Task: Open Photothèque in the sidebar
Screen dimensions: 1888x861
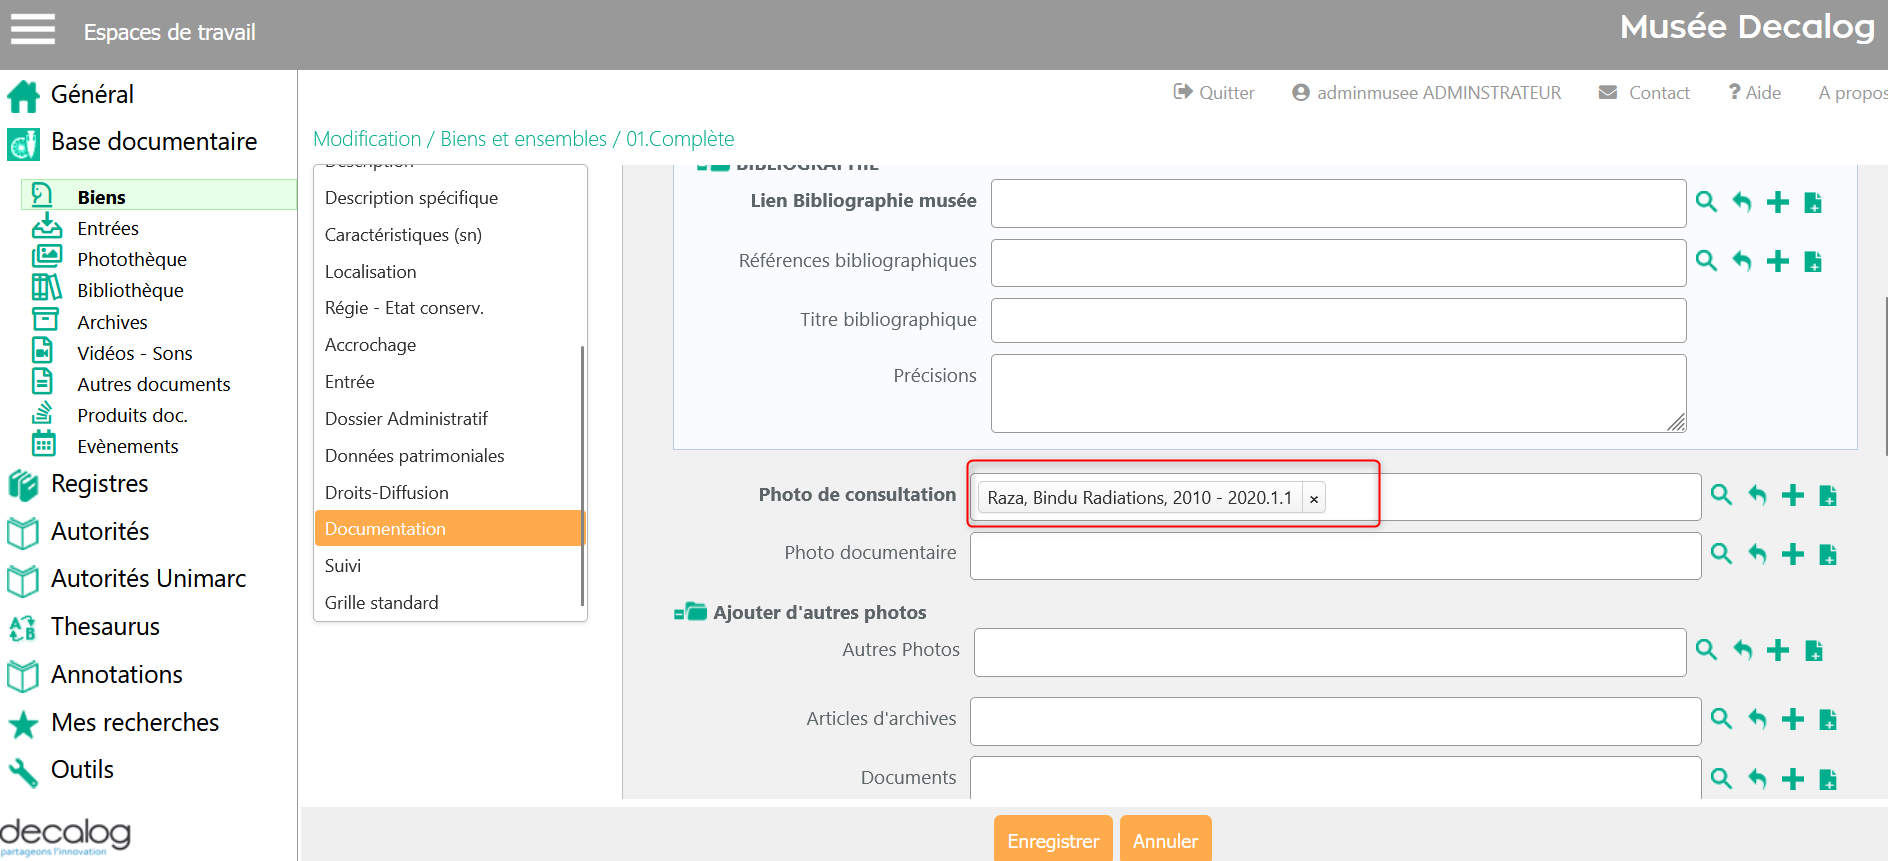Action: point(132,260)
